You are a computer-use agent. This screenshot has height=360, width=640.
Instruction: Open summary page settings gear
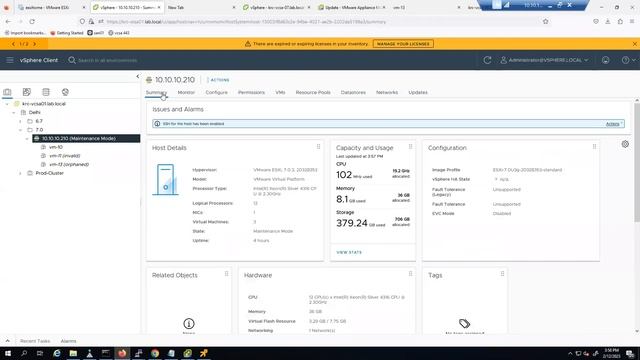625,144
